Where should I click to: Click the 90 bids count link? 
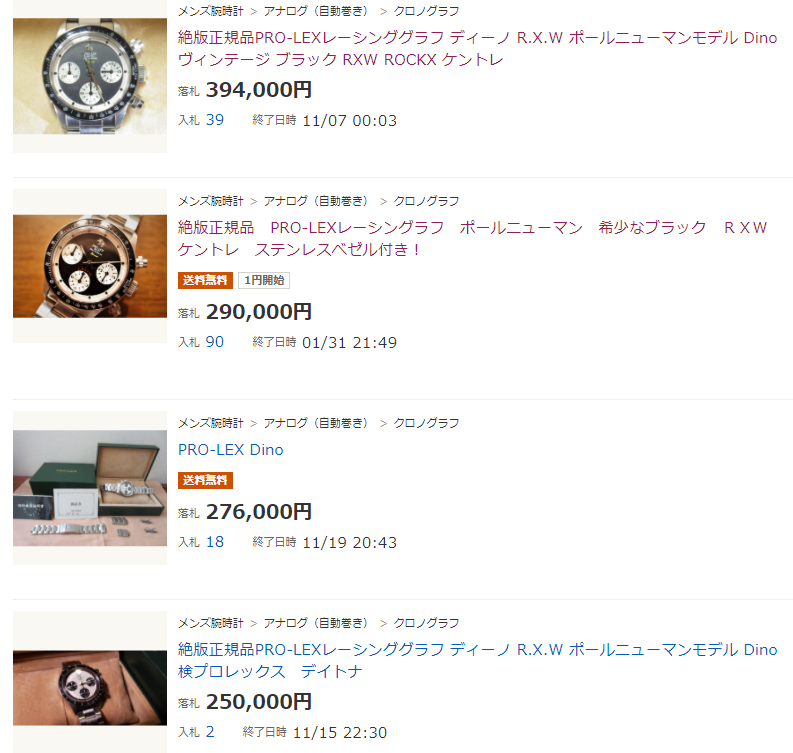pos(214,342)
